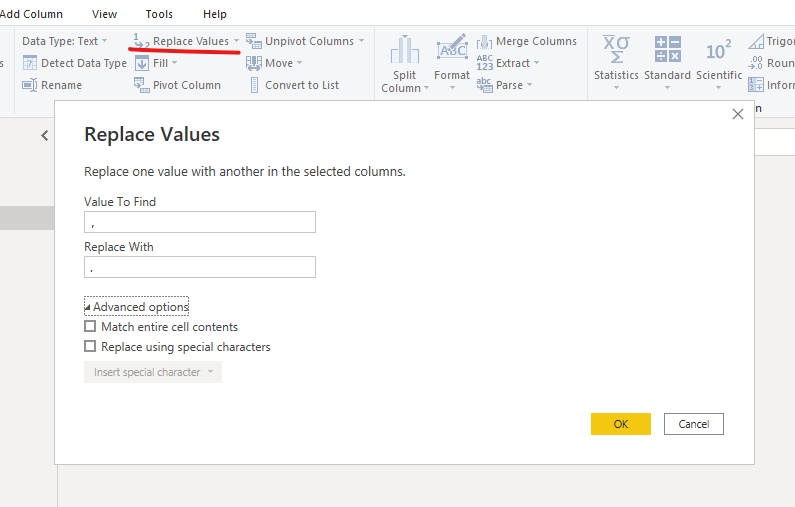
Task: Open the Move dropdown arrow
Action: (x=299, y=63)
